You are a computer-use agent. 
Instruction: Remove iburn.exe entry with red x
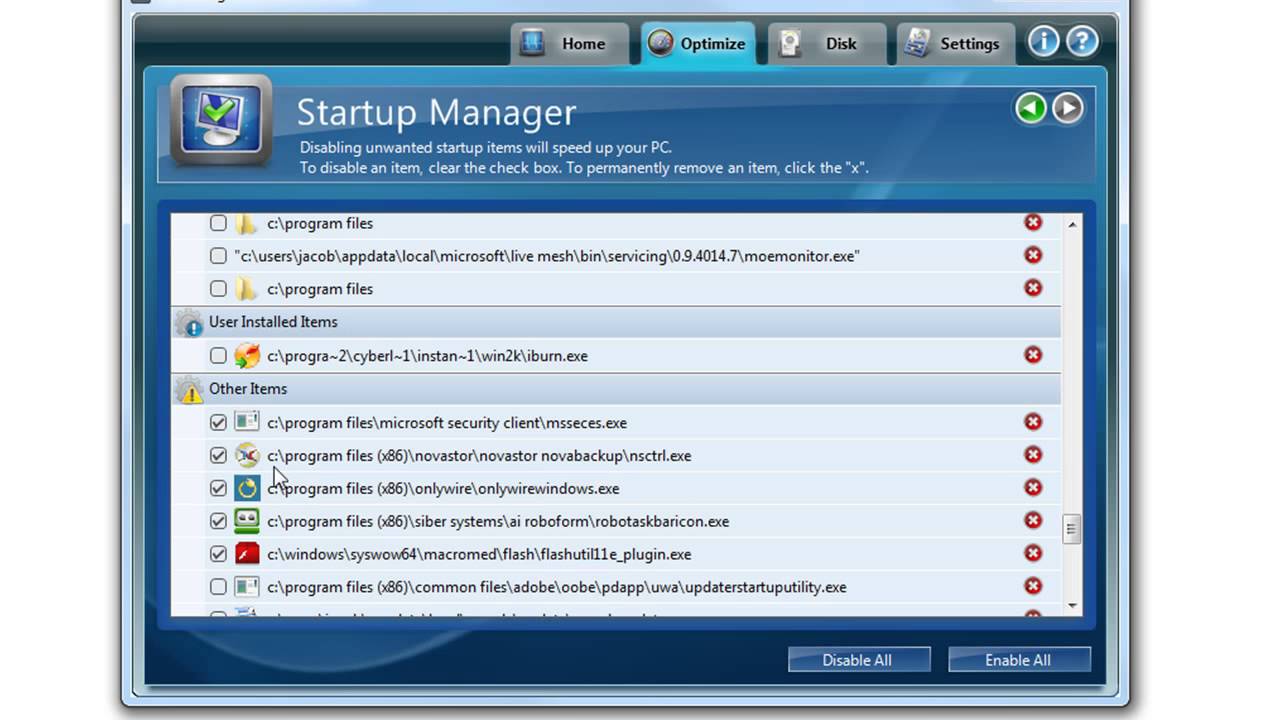pos(1033,355)
